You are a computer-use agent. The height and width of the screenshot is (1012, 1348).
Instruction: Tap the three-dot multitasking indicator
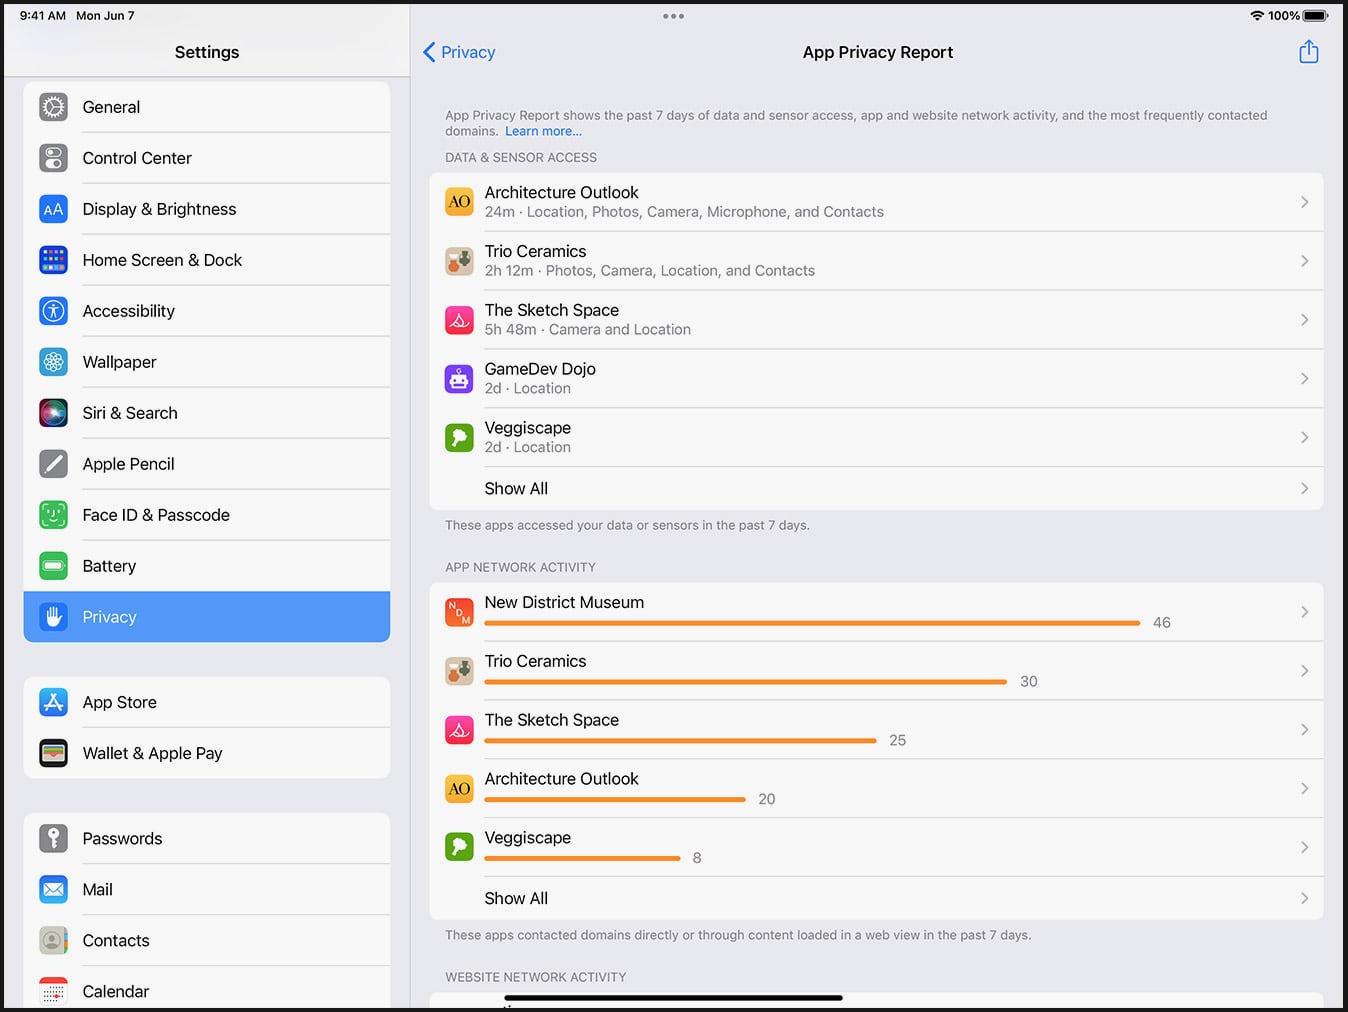673,16
